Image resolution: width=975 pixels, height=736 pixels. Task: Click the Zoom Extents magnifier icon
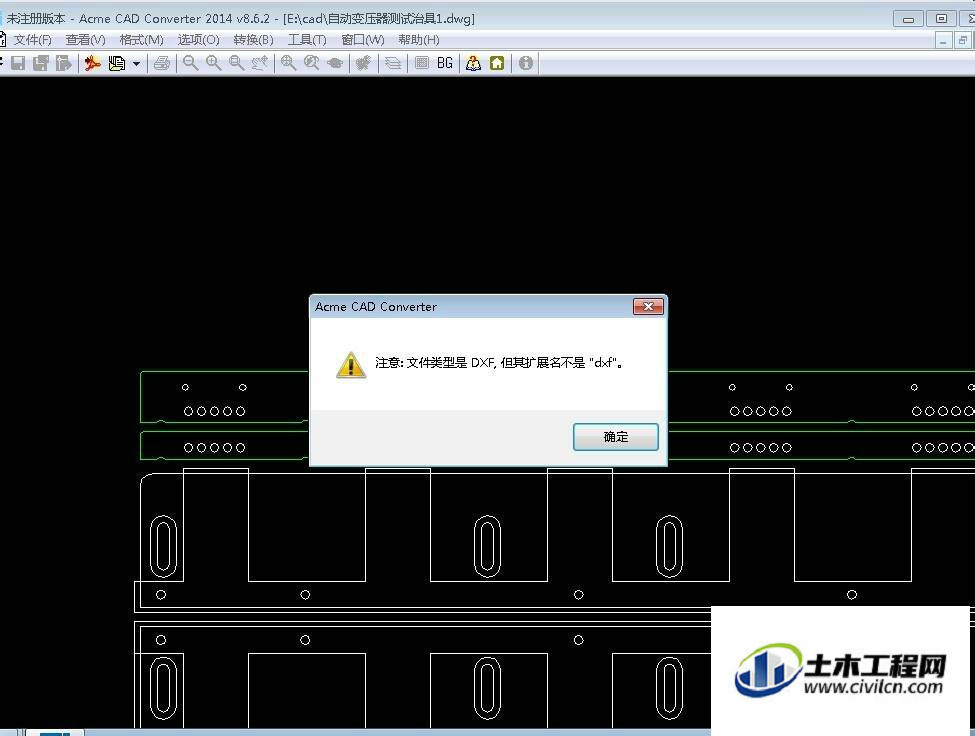tap(289, 63)
